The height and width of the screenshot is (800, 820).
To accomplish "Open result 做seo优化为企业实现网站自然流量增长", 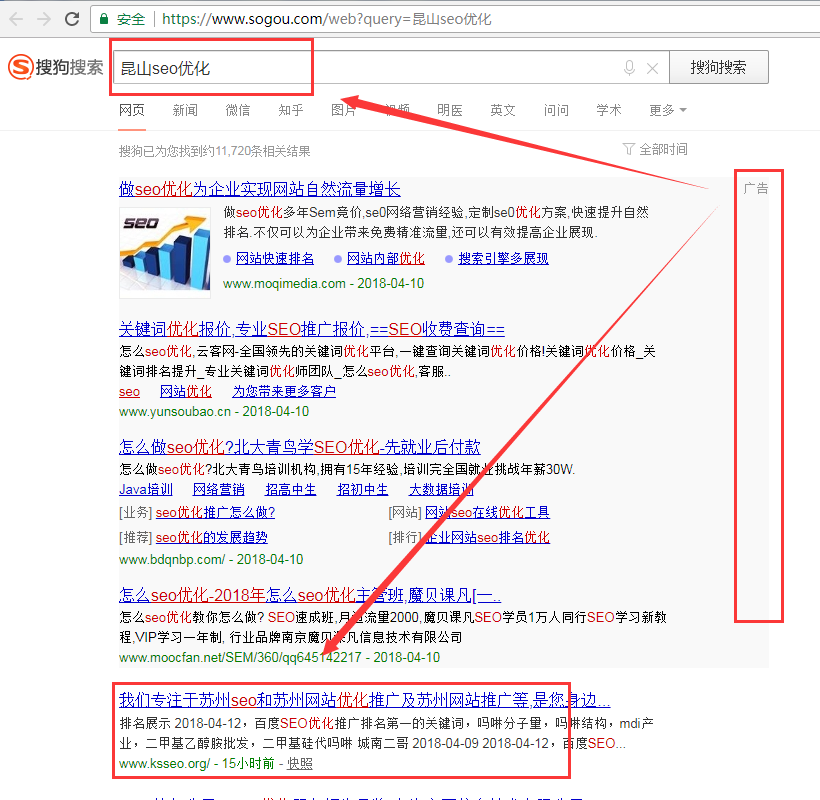I will pyautogui.click(x=260, y=189).
